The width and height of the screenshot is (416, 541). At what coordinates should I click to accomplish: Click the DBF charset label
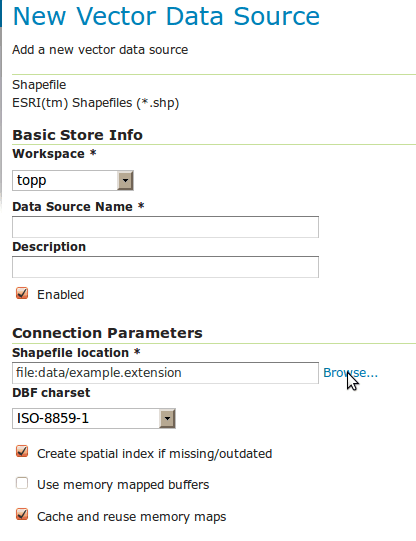pos(51,393)
